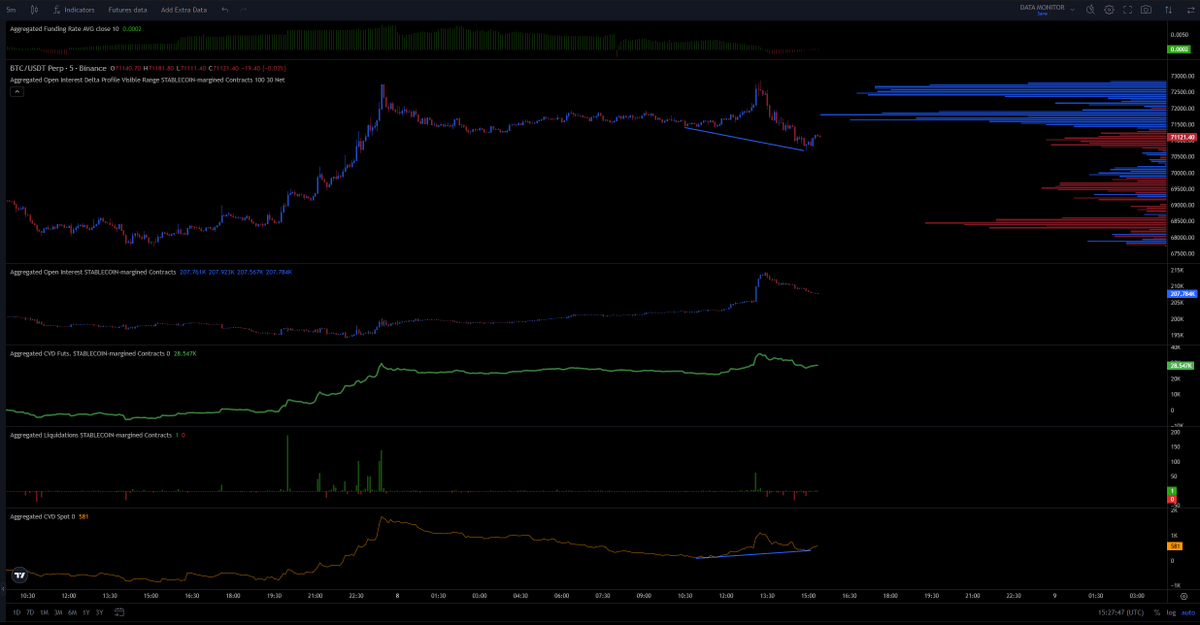Open the Add Extra Data menu

(x=184, y=9)
